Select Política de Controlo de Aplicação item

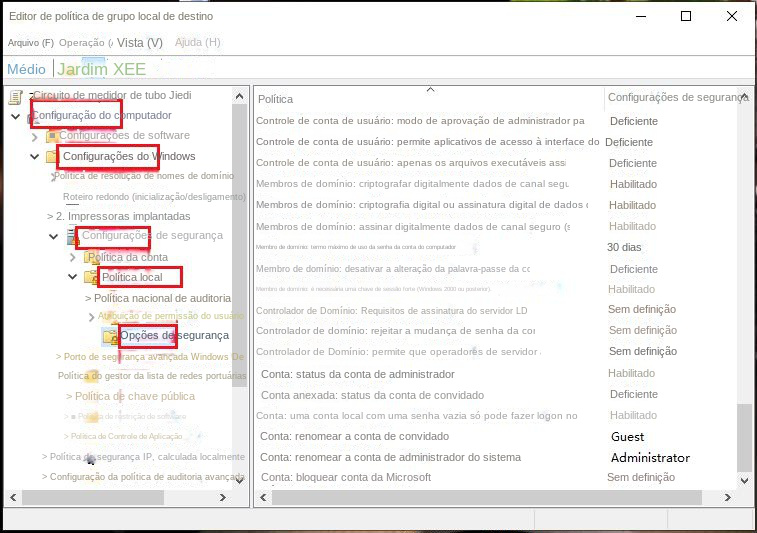[x=126, y=436]
